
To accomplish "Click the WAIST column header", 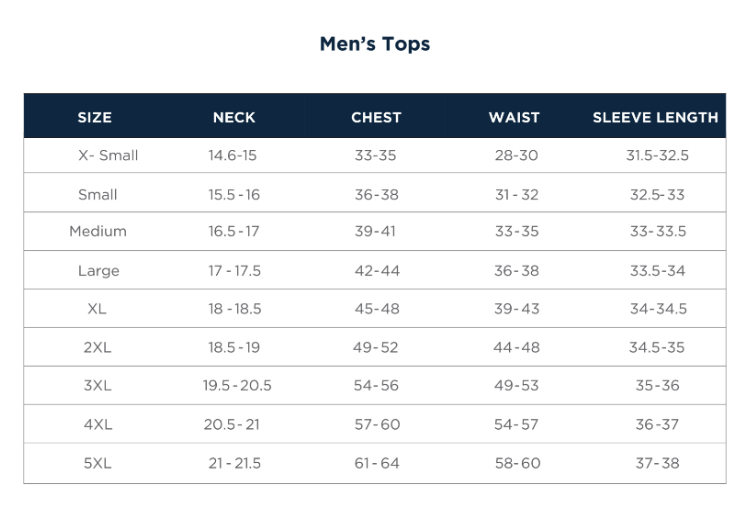I will (514, 117).
